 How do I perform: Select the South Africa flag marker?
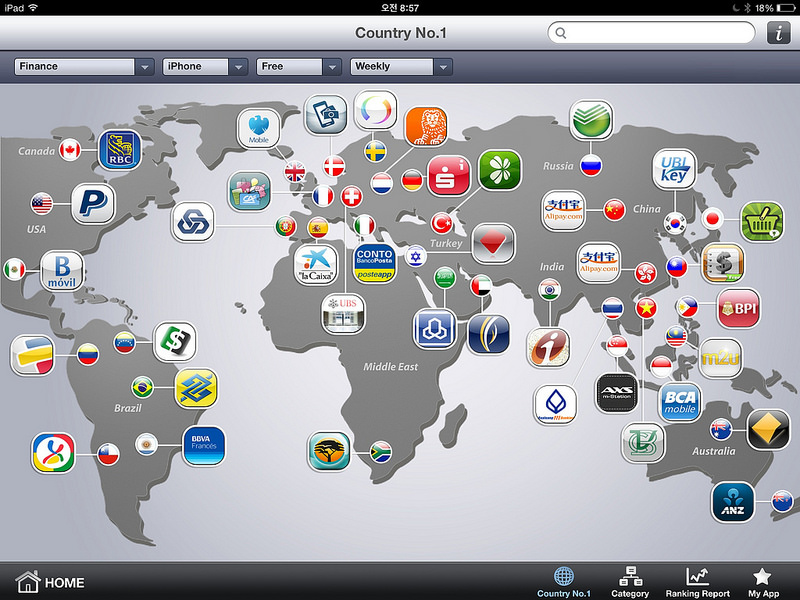[x=381, y=452]
